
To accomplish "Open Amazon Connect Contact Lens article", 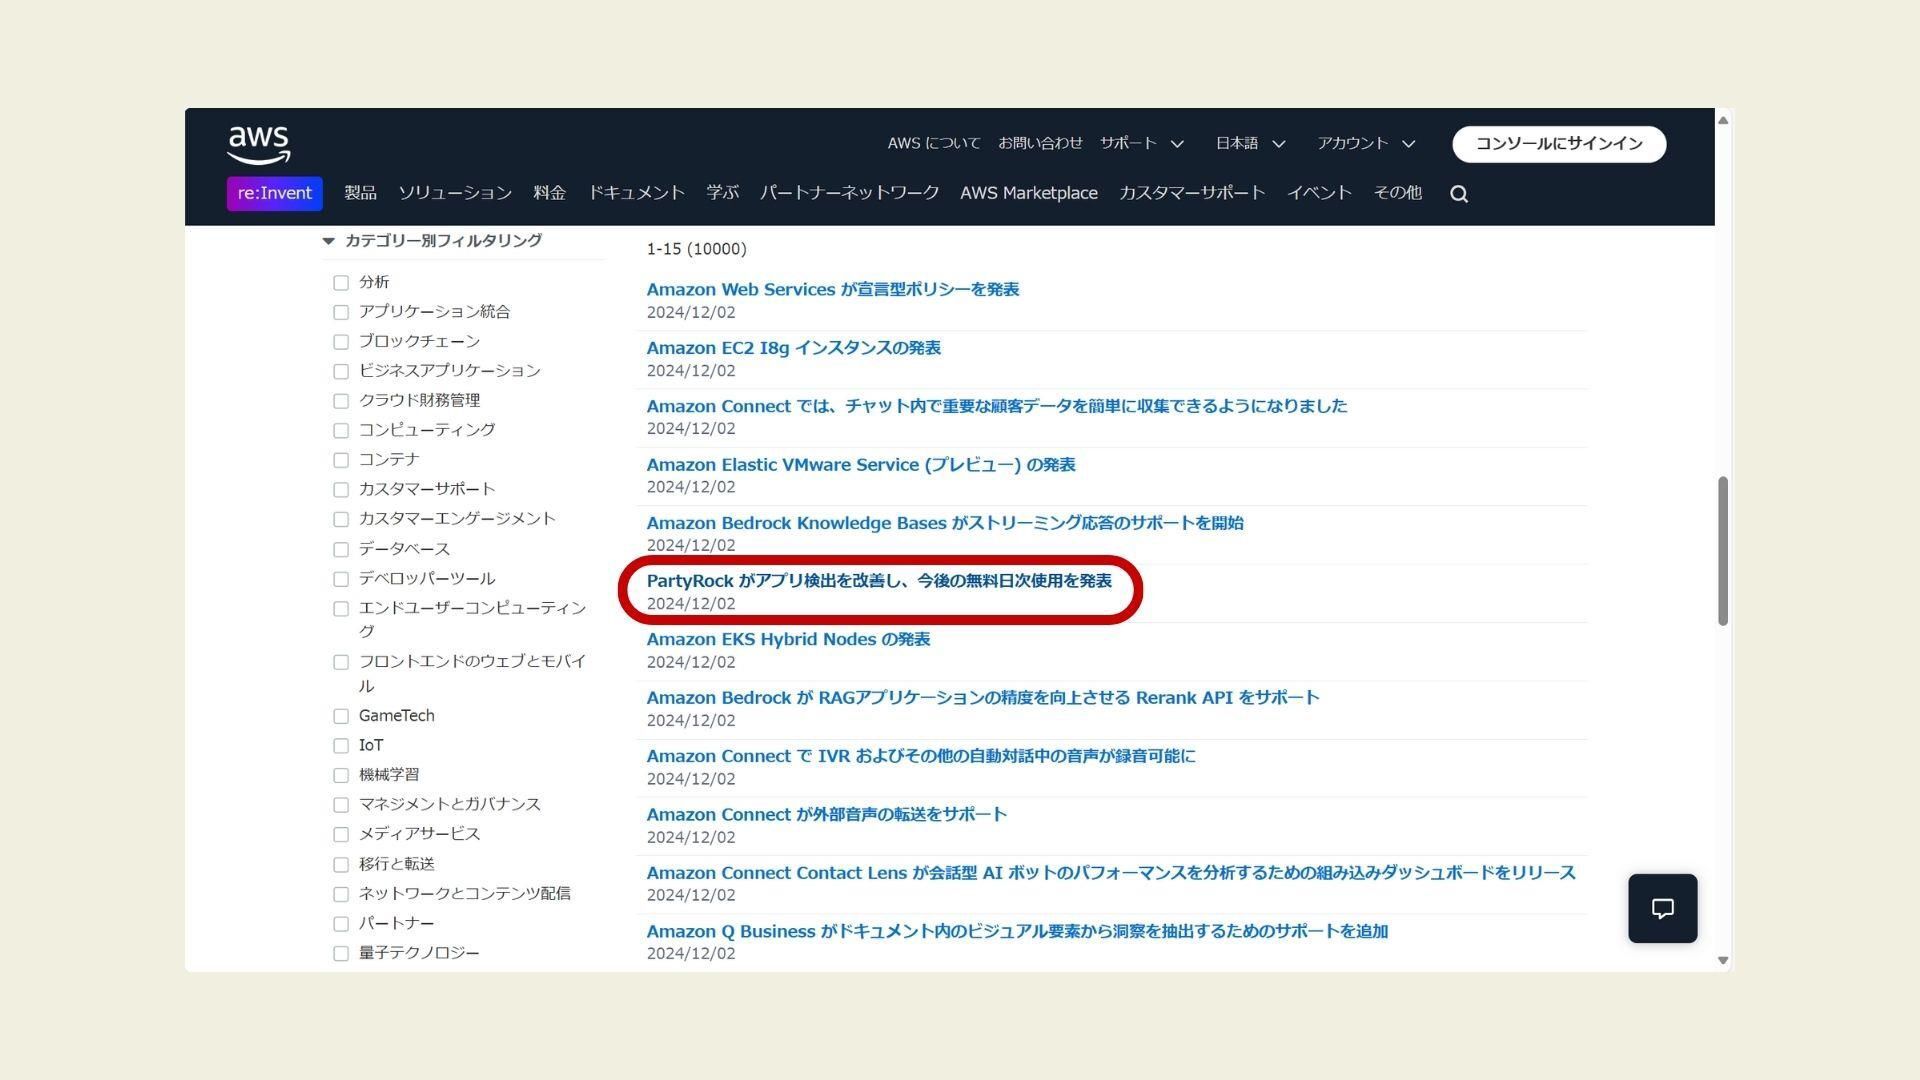I will (x=1111, y=873).
